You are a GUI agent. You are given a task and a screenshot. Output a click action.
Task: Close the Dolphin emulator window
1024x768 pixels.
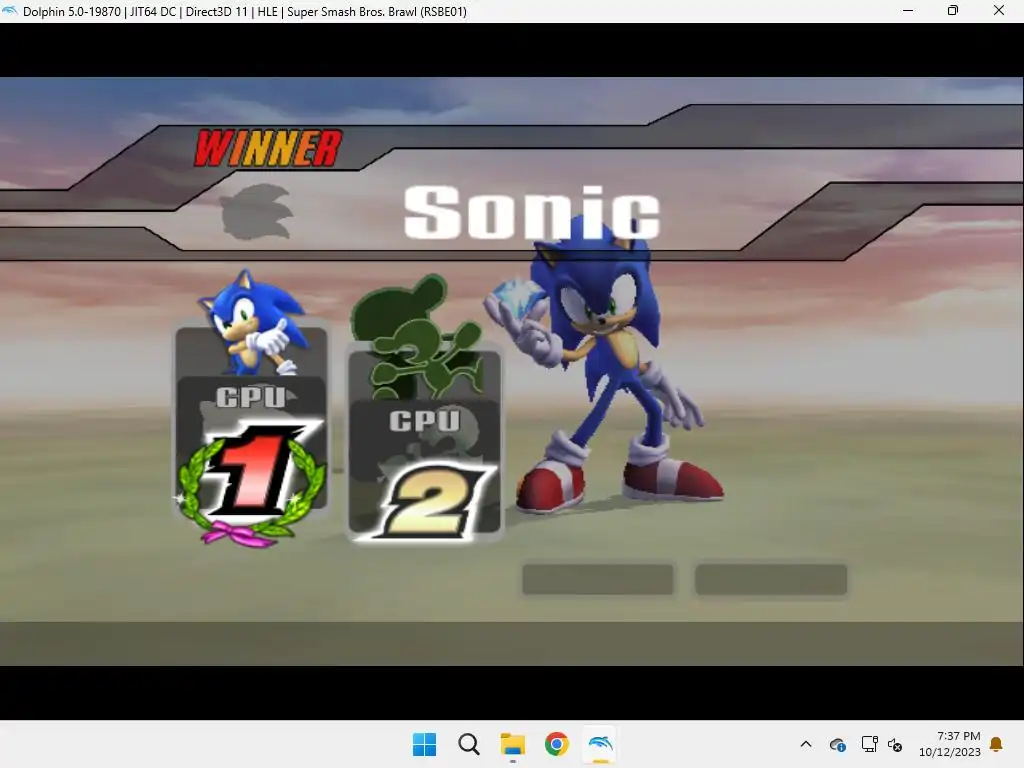tap(999, 10)
